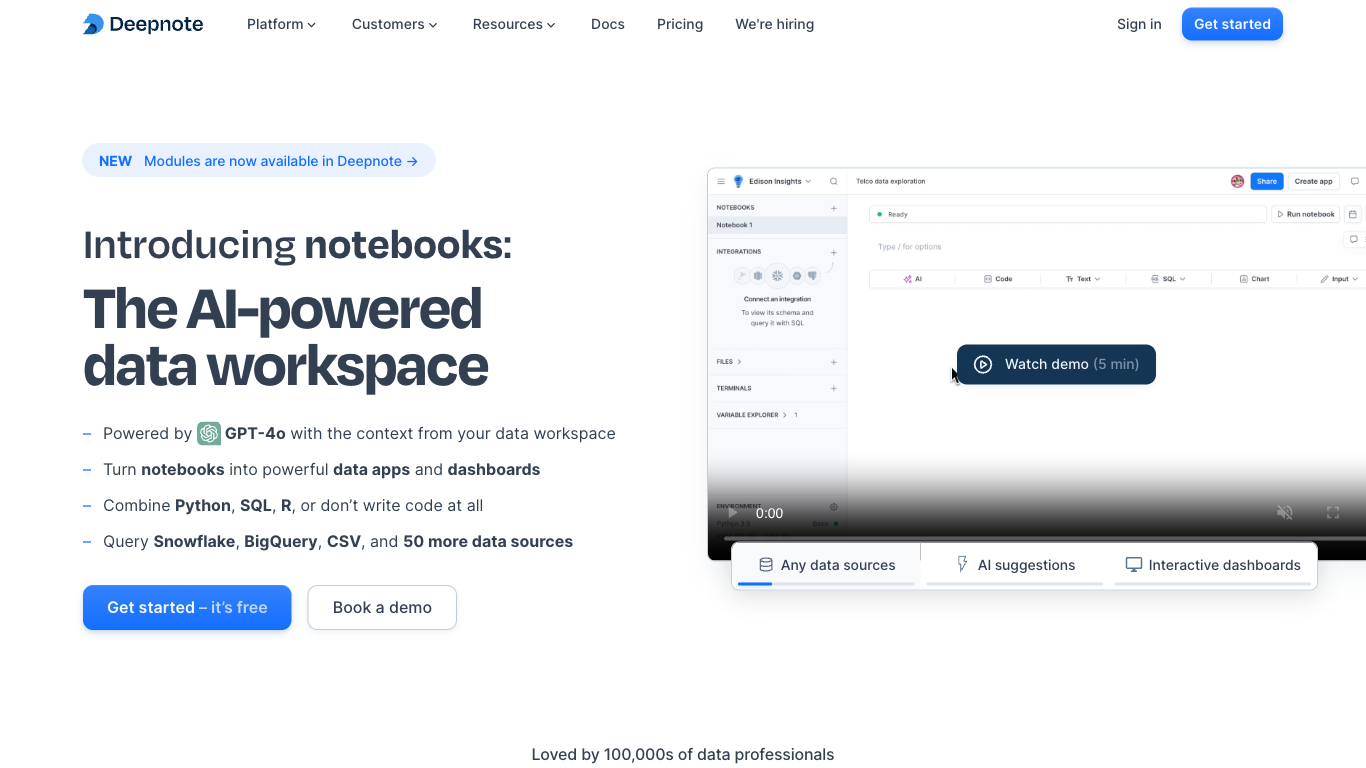Viewport: 1366px width, 768px height.
Task: Expand the Customers menu
Action: click(x=394, y=24)
